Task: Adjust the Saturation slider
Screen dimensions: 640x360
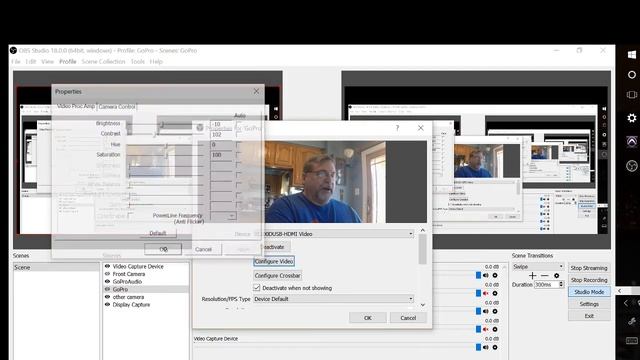Action: click(x=165, y=155)
